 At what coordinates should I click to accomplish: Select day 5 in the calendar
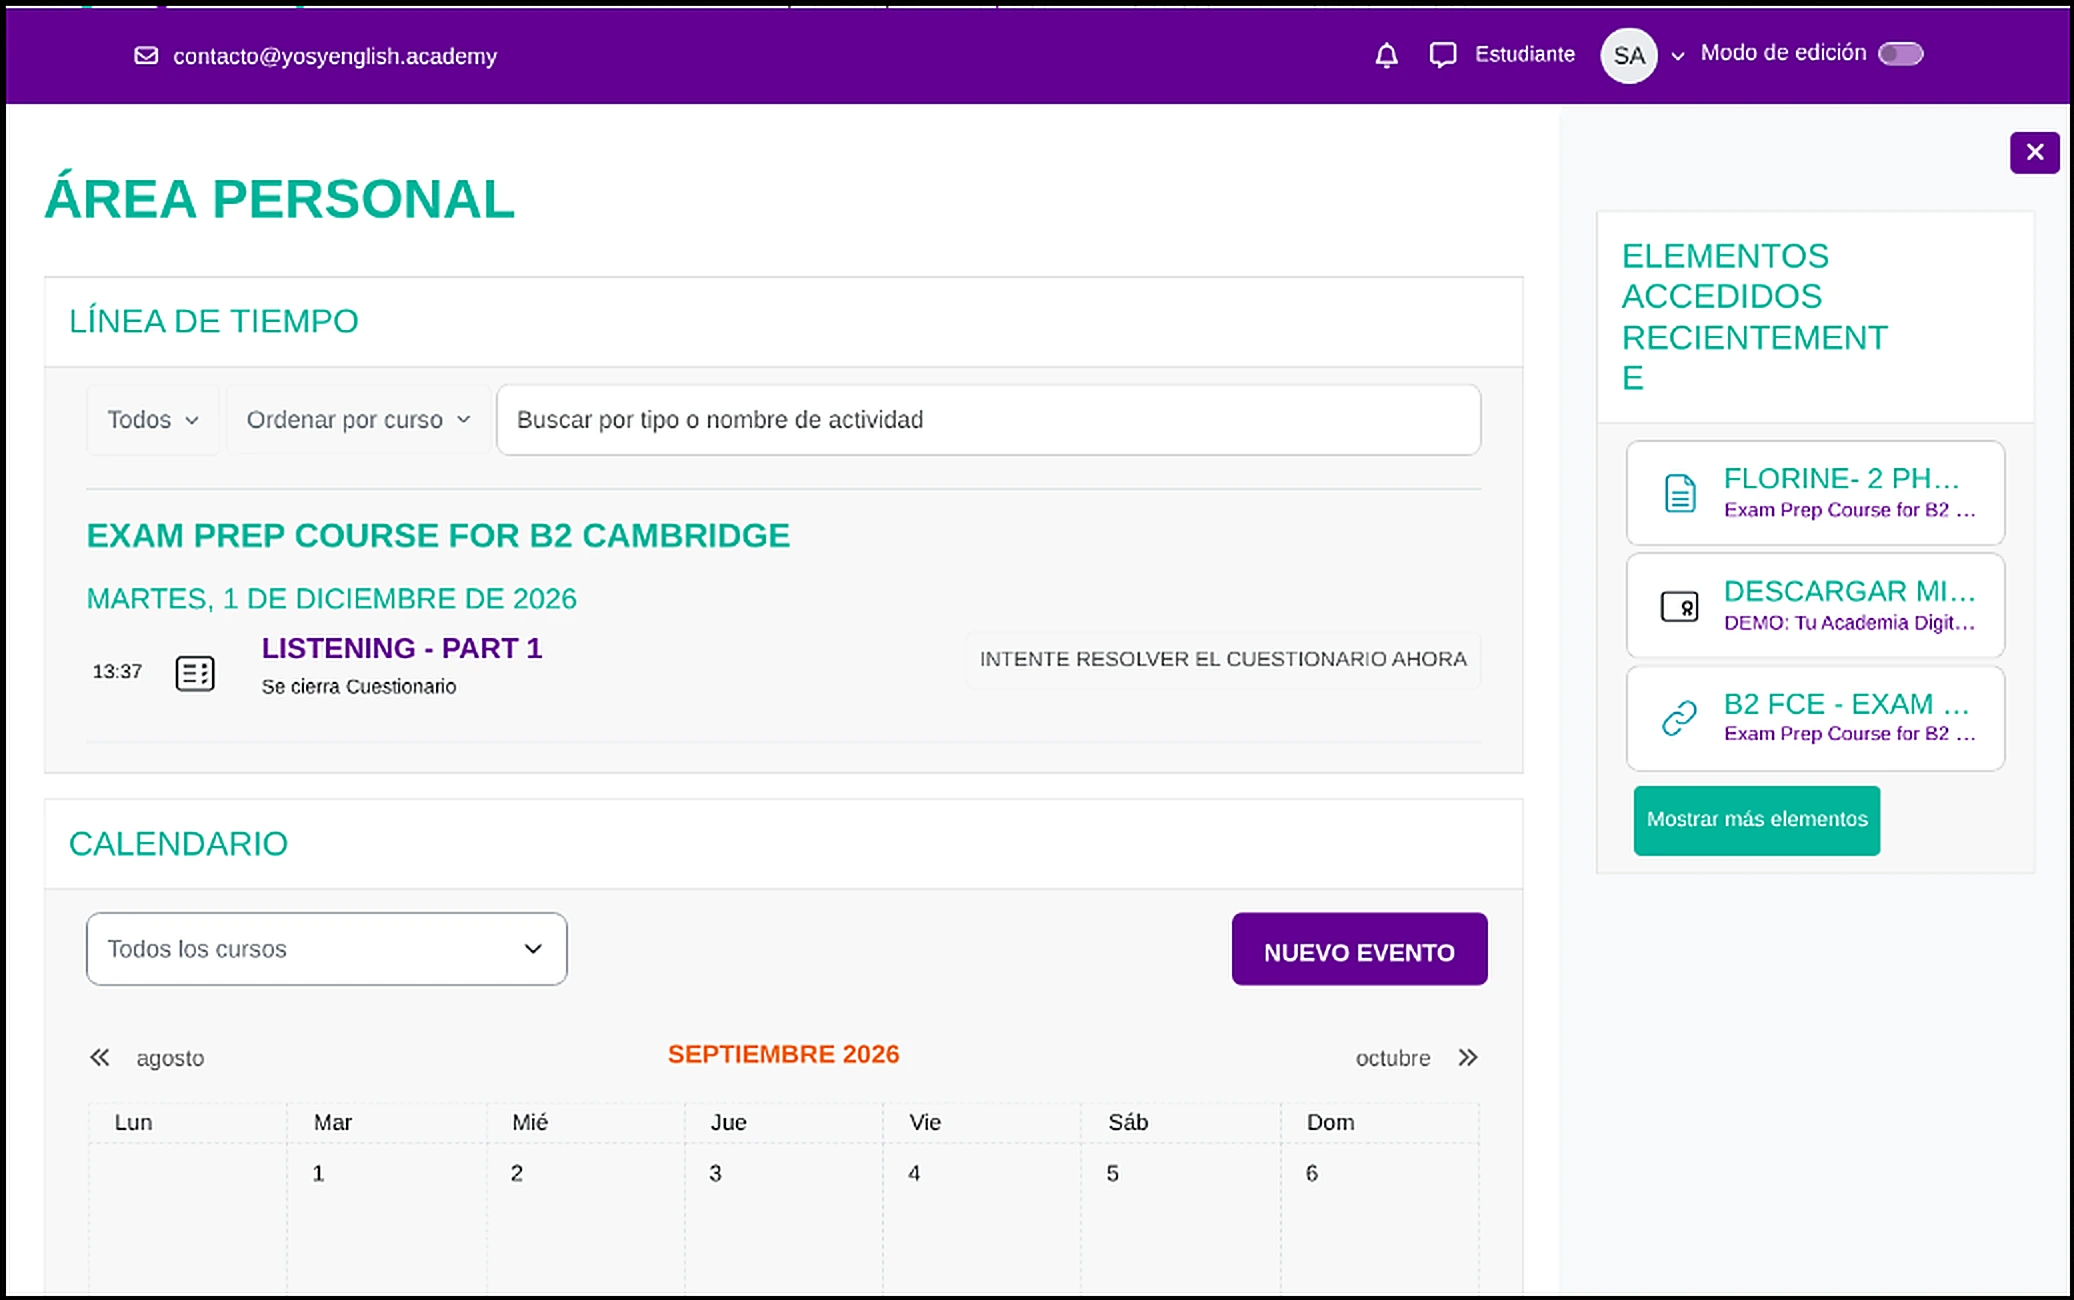point(1112,1174)
